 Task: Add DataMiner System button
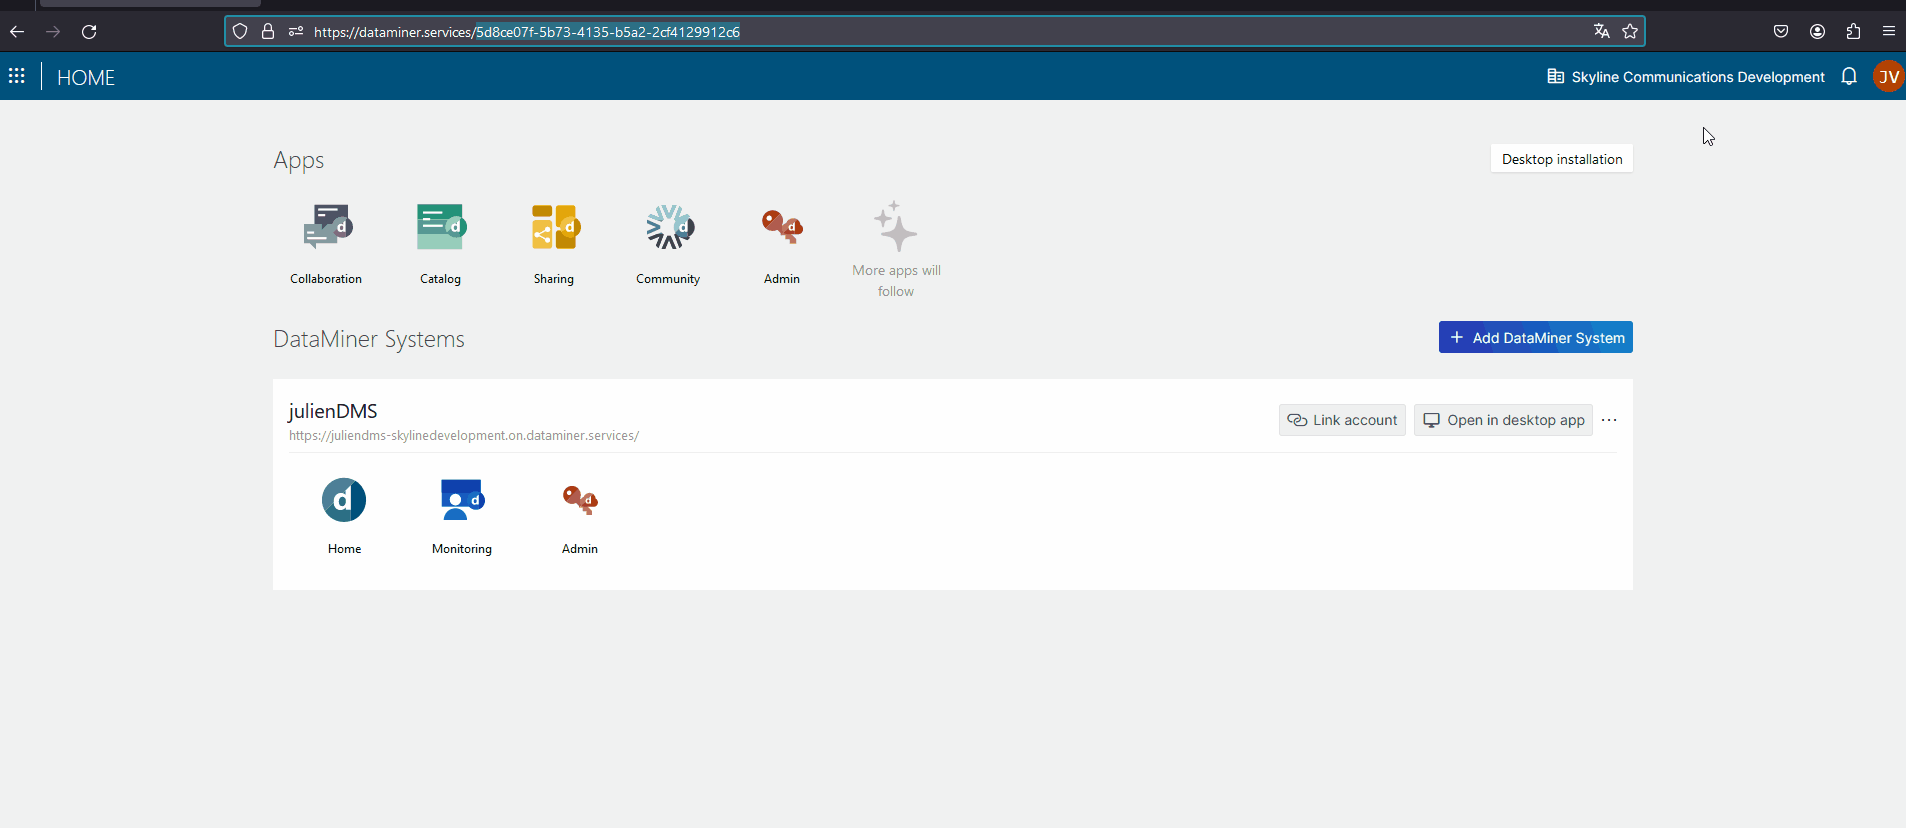coord(1536,337)
